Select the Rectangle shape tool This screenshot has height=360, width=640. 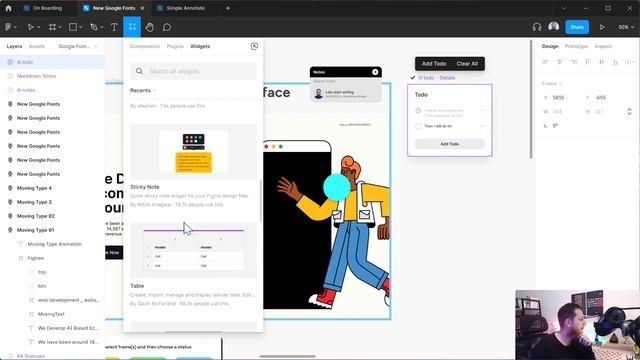73,27
